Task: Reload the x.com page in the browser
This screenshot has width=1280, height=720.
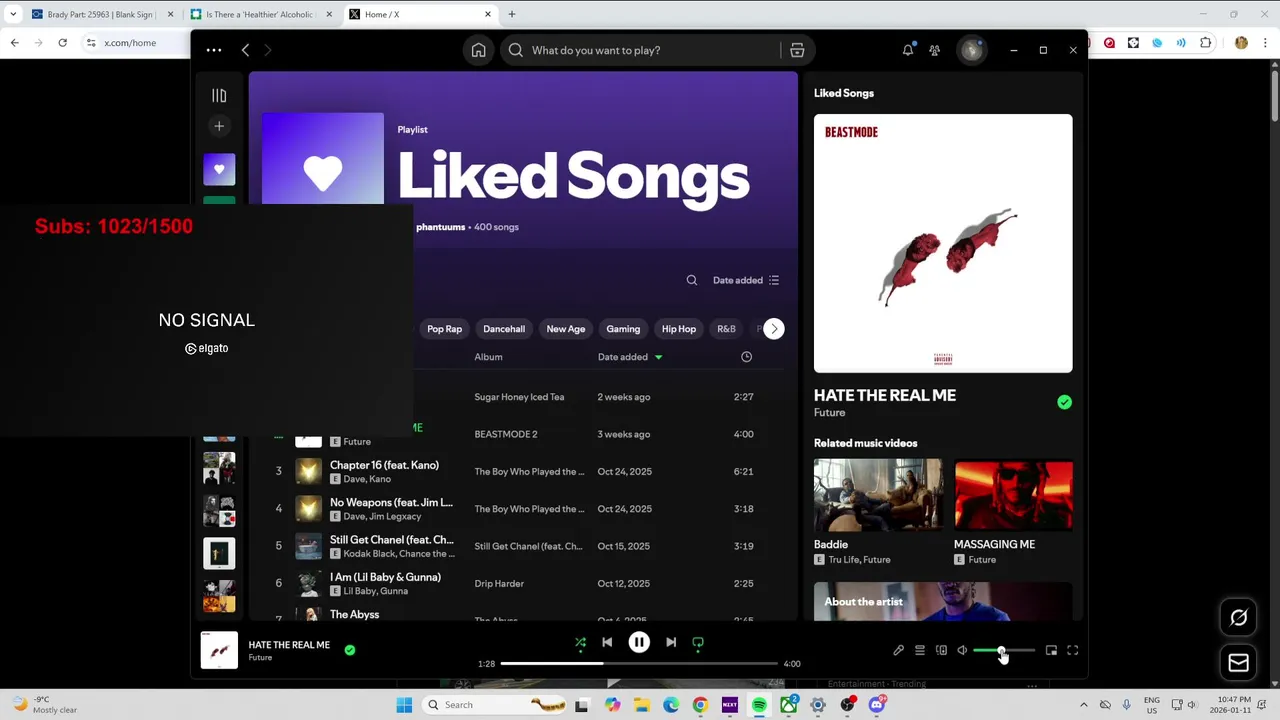Action: tap(62, 43)
